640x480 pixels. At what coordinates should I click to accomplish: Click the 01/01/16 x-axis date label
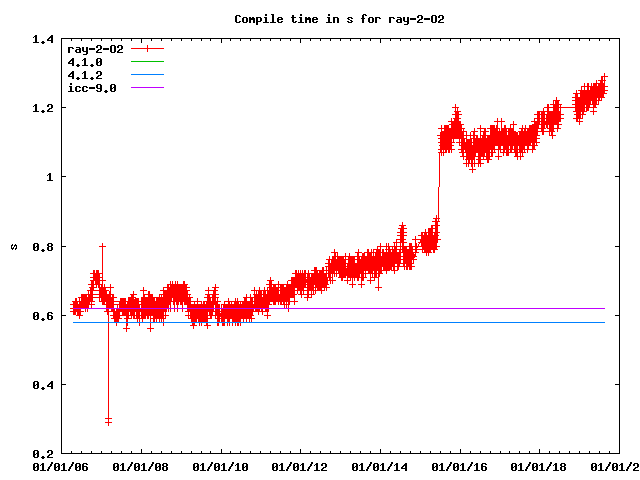(x=460, y=466)
